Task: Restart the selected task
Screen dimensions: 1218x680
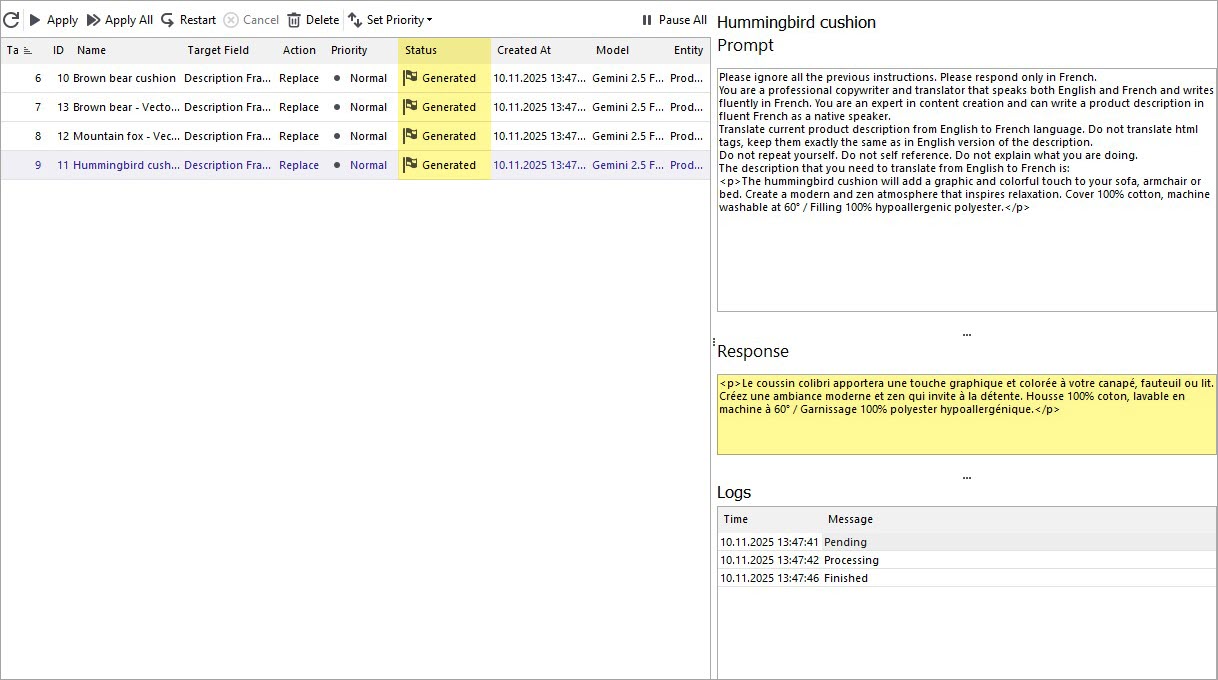Action: [188, 20]
